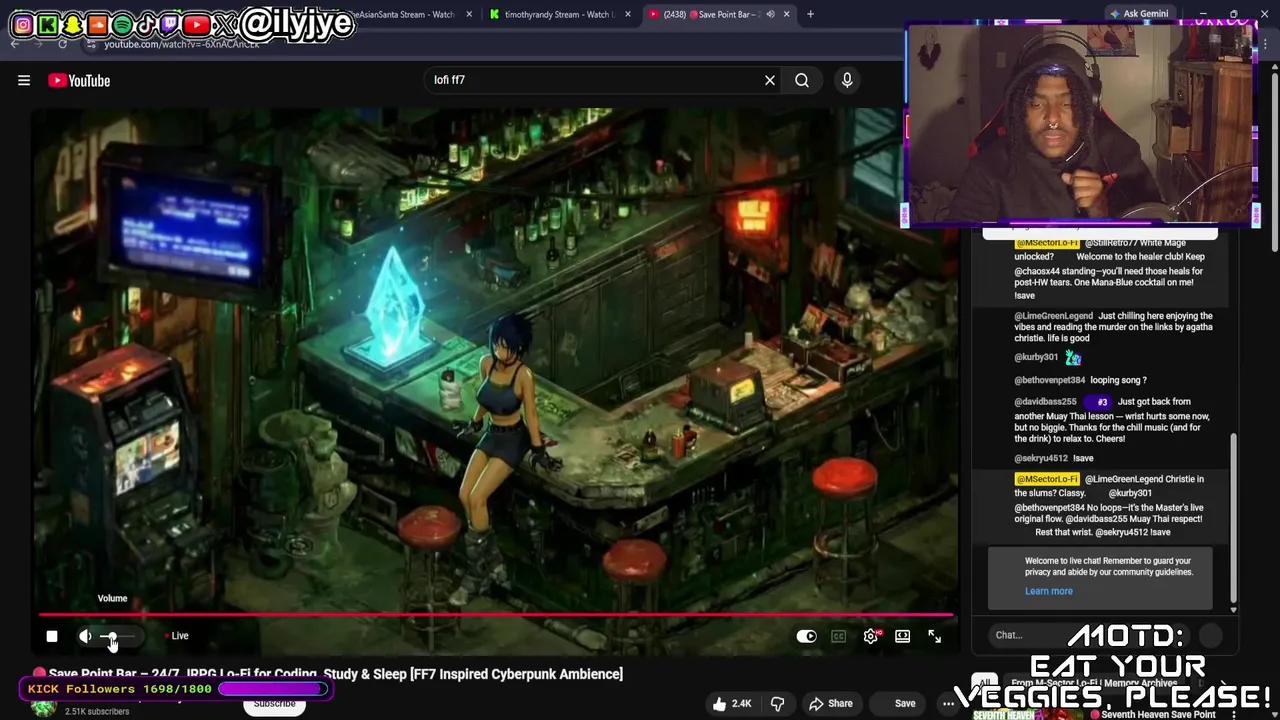Clear the search box with the X

point(770,80)
